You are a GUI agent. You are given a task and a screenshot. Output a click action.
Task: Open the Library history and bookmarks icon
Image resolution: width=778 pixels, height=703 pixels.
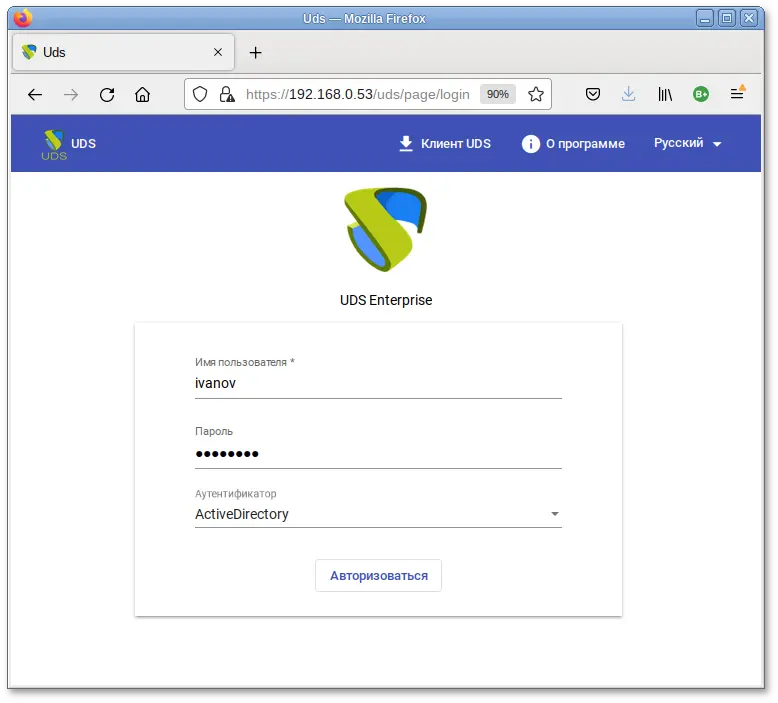pos(665,94)
